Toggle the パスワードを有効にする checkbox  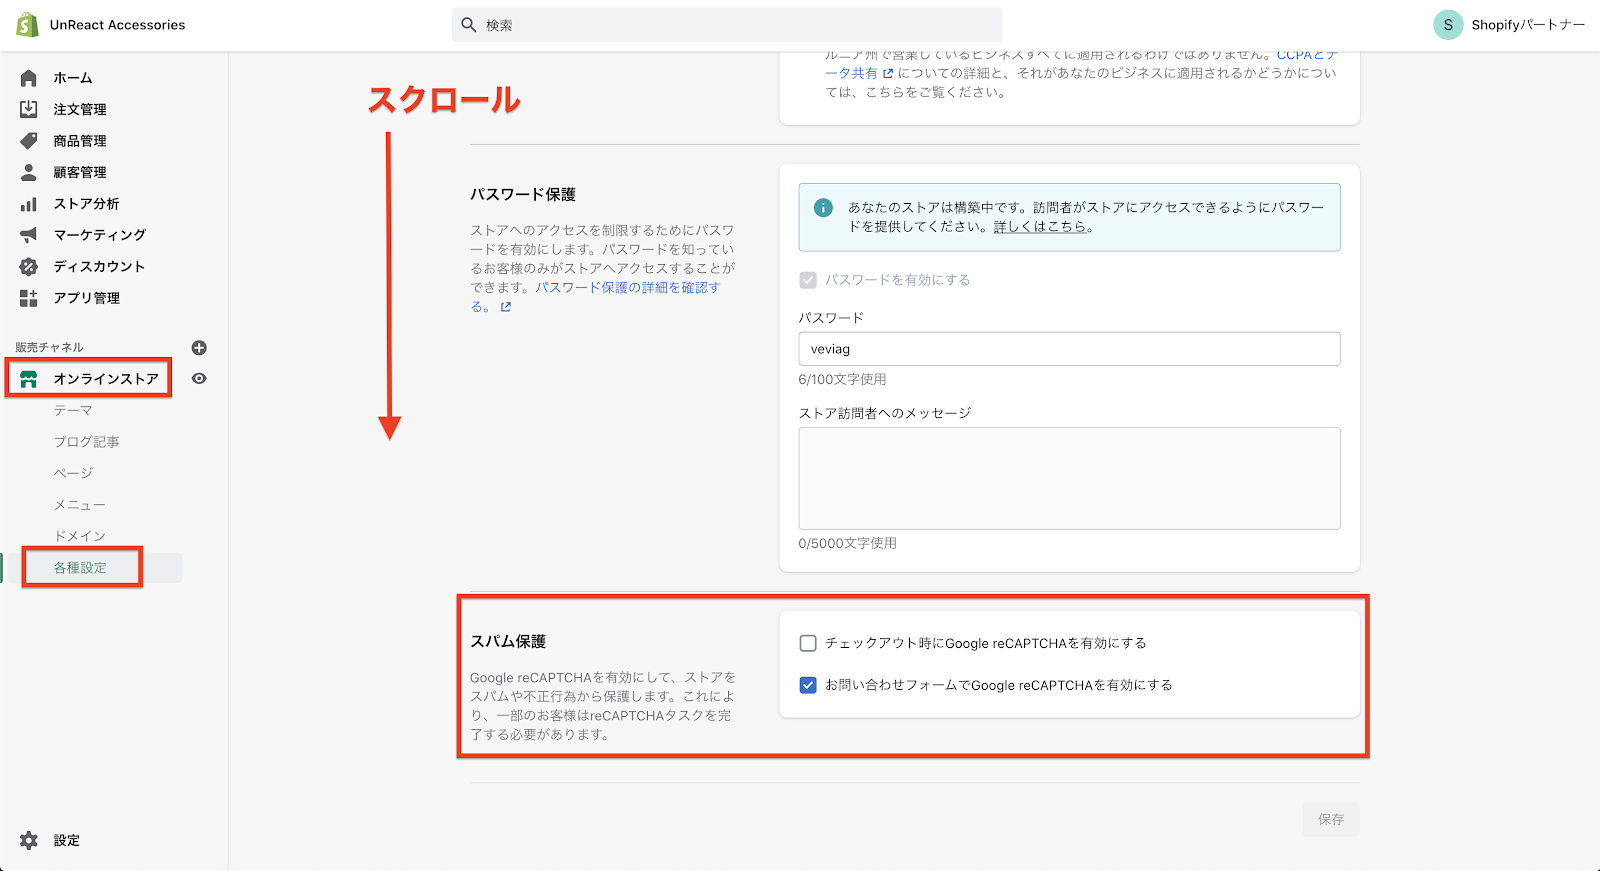click(x=808, y=280)
